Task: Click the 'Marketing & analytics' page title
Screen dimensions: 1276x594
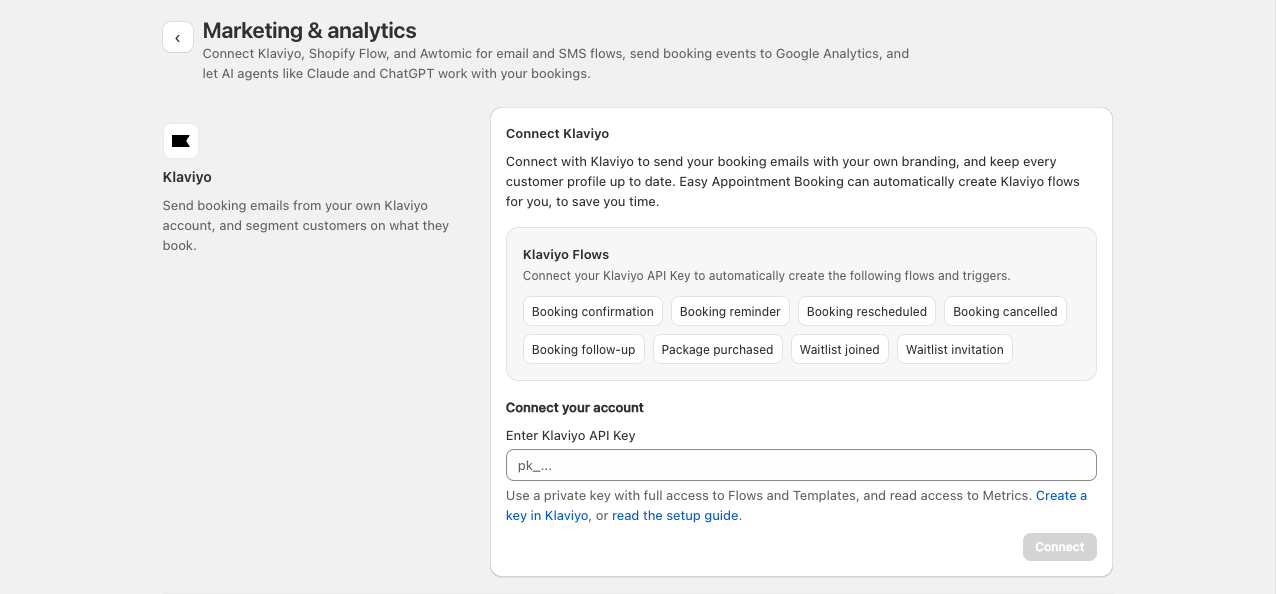Action: coord(310,31)
